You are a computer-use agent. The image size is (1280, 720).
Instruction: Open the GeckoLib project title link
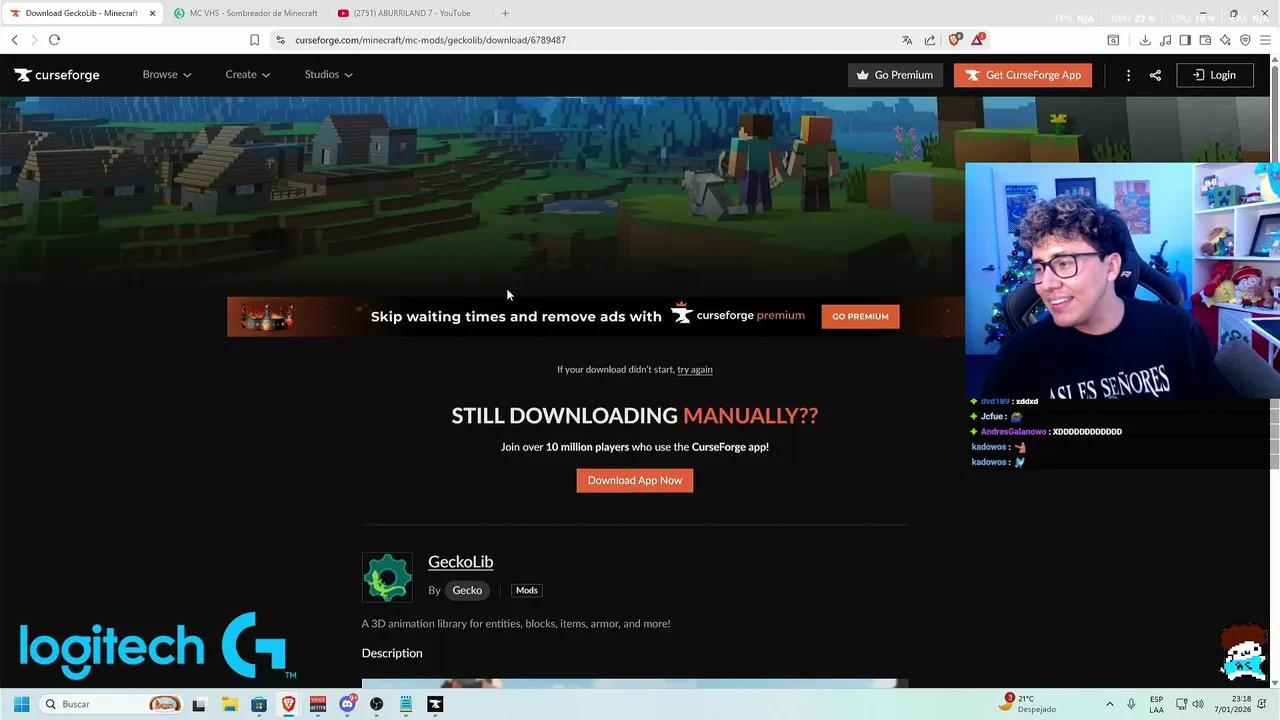pos(460,562)
